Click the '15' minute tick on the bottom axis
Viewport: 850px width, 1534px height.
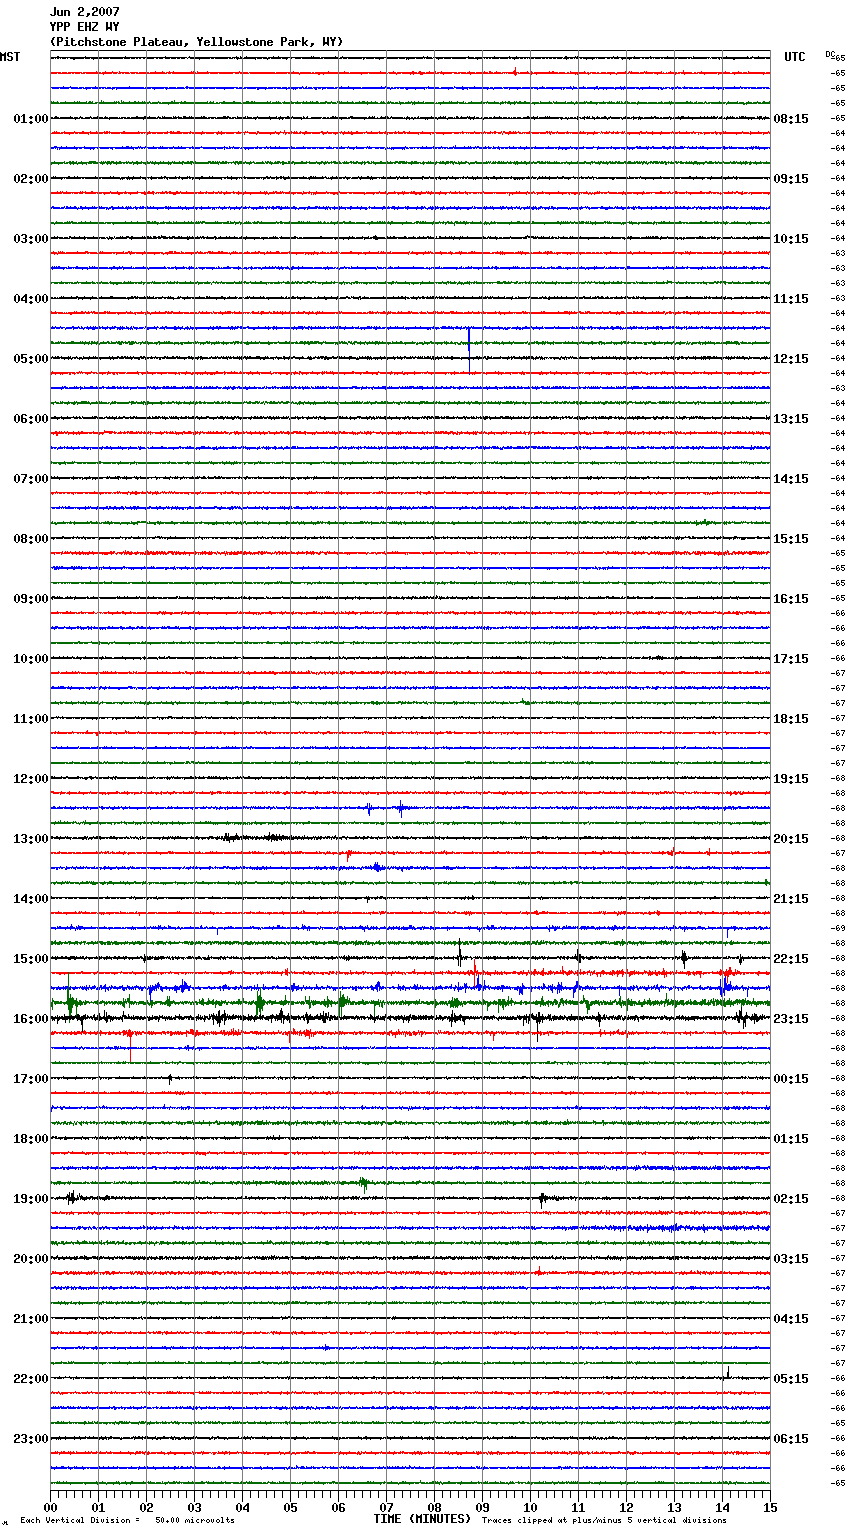[770, 1507]
